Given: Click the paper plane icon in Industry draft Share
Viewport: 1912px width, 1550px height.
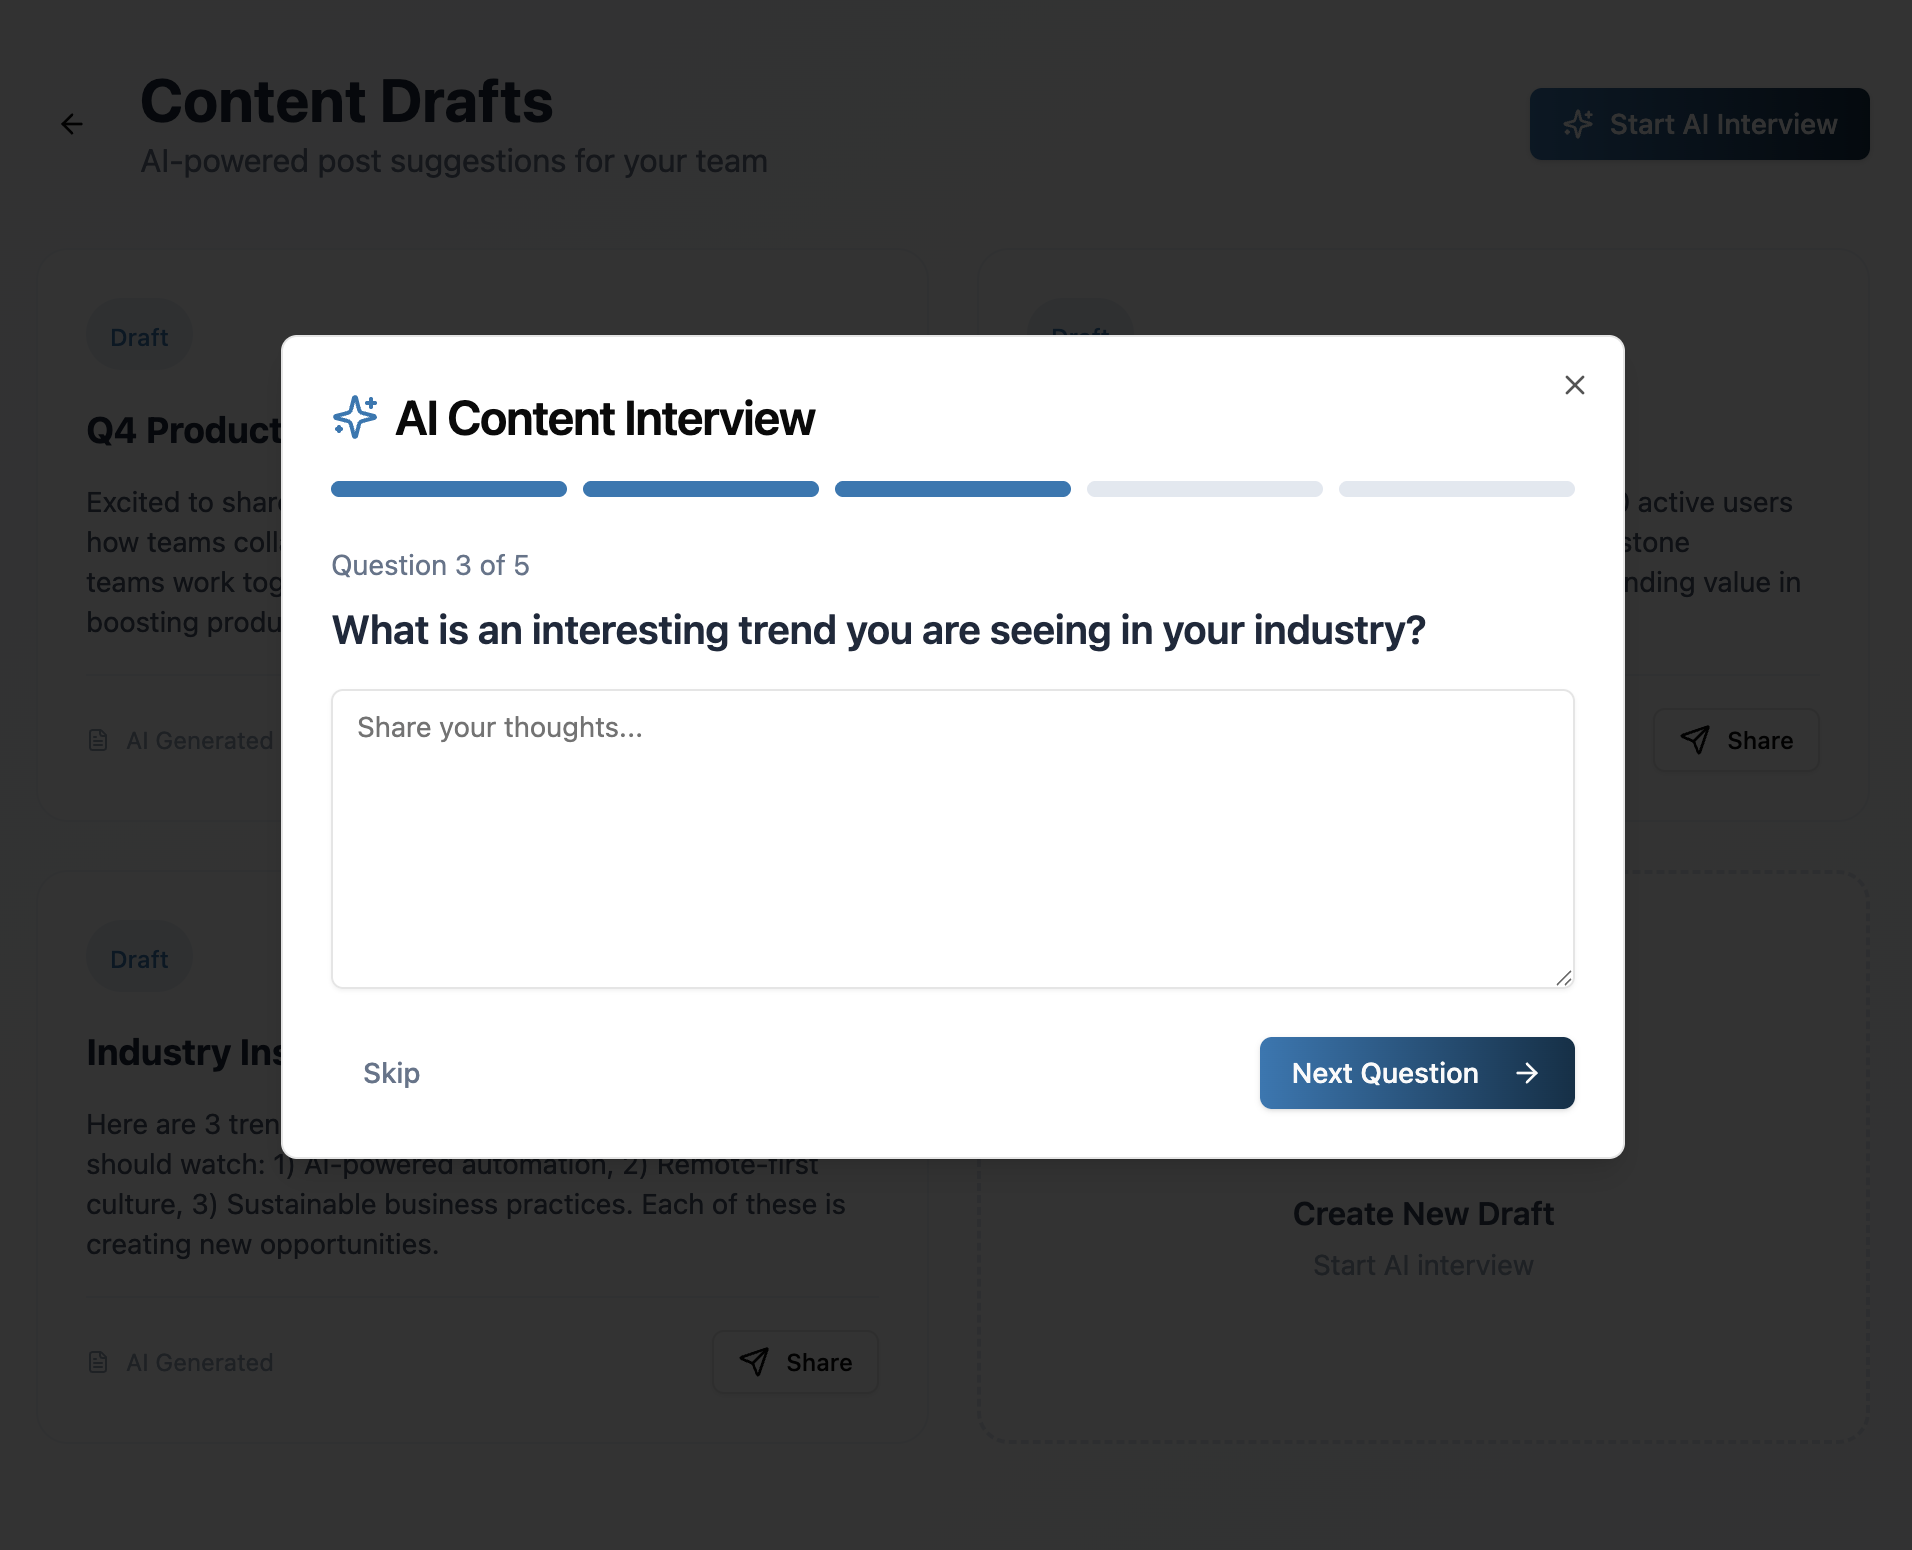Looking at the screenshot, I should [x=754, y=1362].
